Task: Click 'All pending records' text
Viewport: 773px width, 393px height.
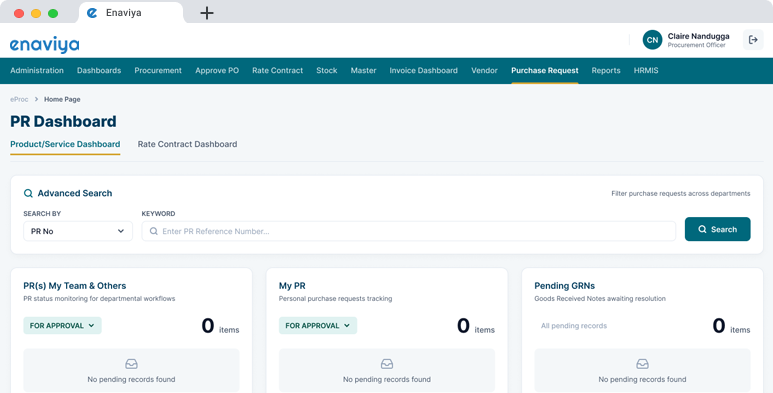Action: 574,325
